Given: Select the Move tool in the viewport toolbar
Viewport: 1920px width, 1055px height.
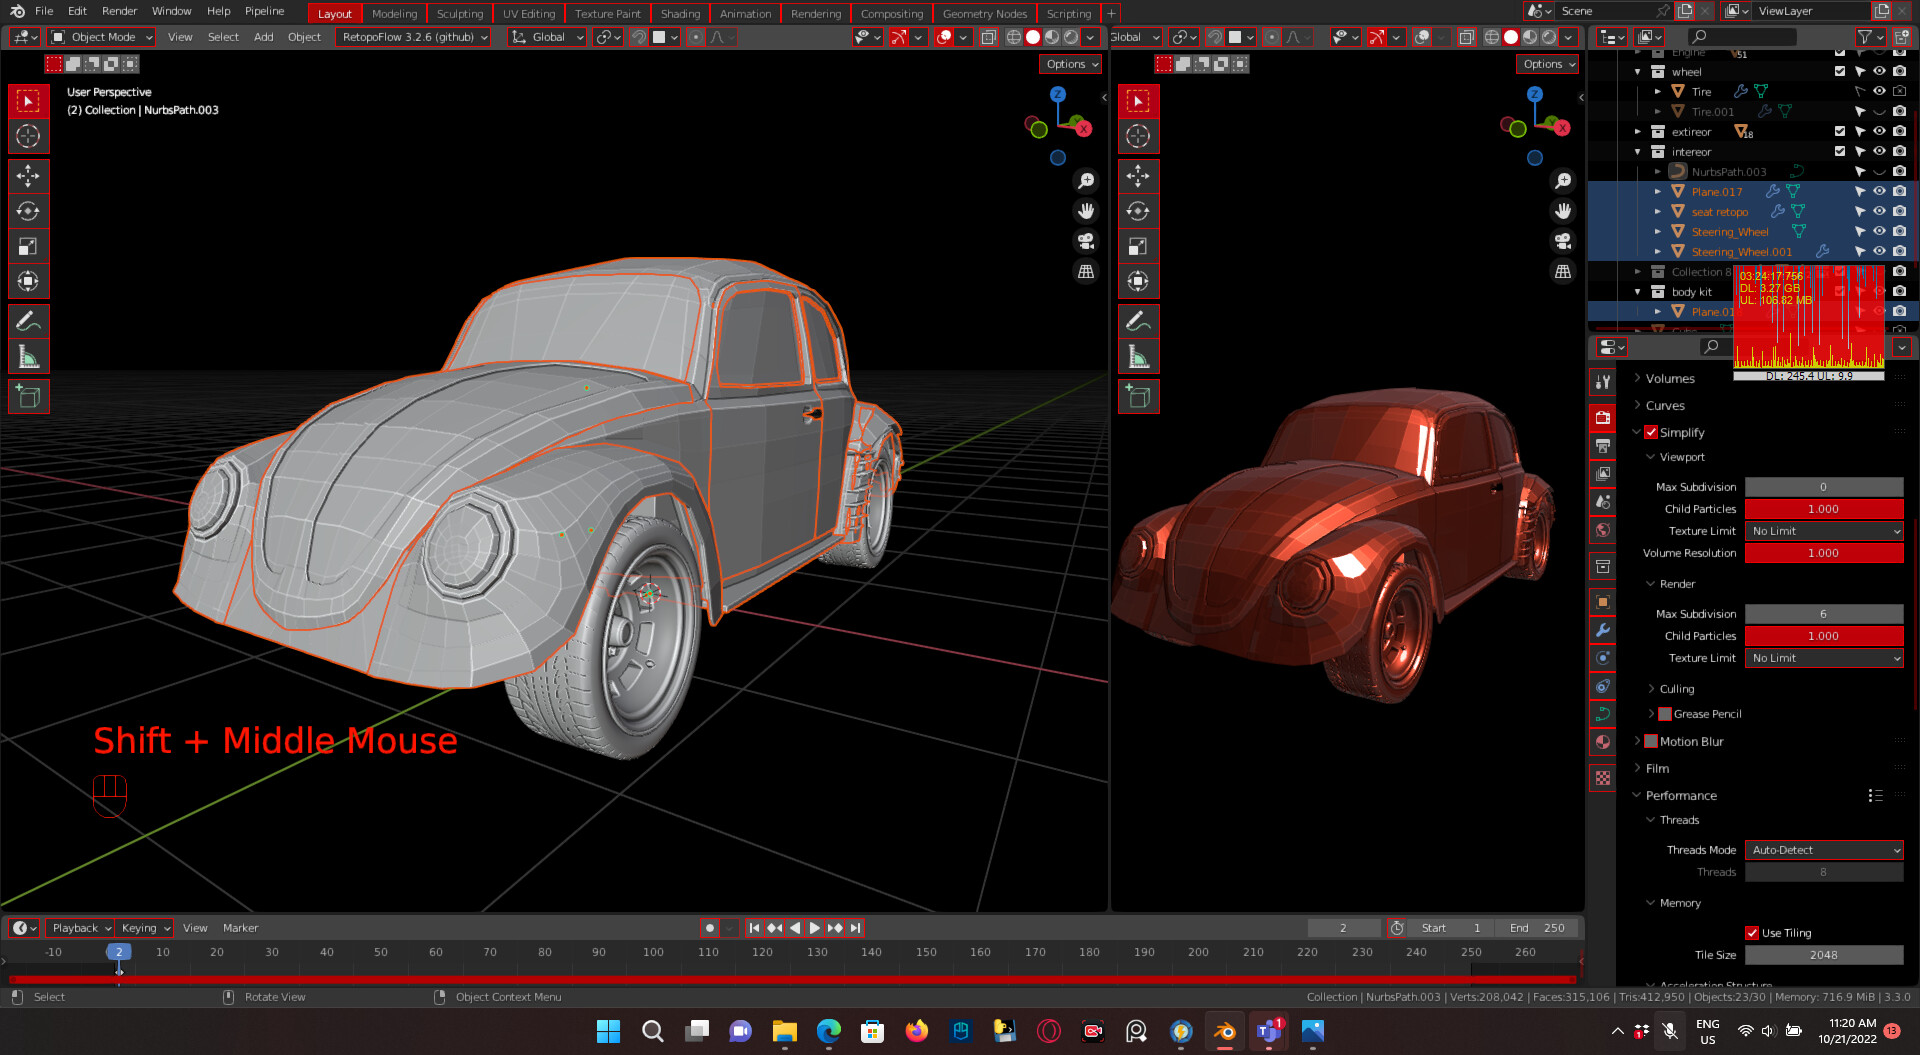Looking at the screenshot, I should [28, 176].
